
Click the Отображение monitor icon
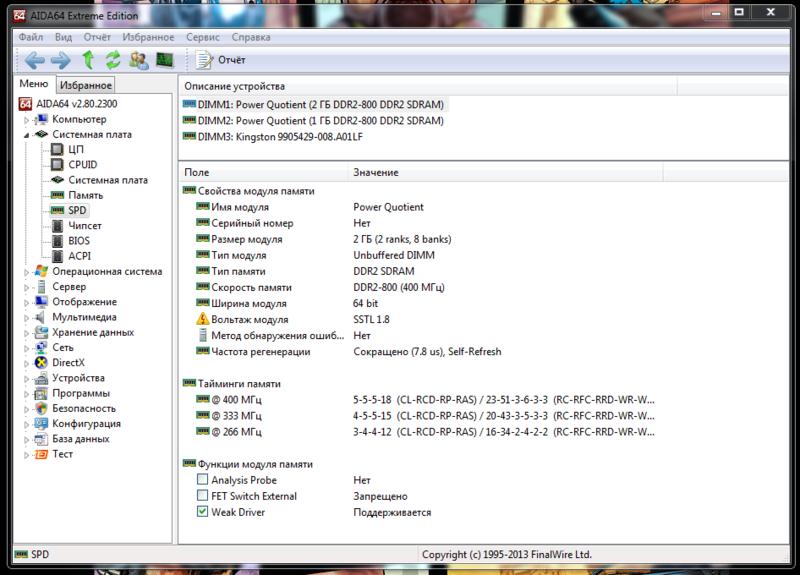(41, 302)
